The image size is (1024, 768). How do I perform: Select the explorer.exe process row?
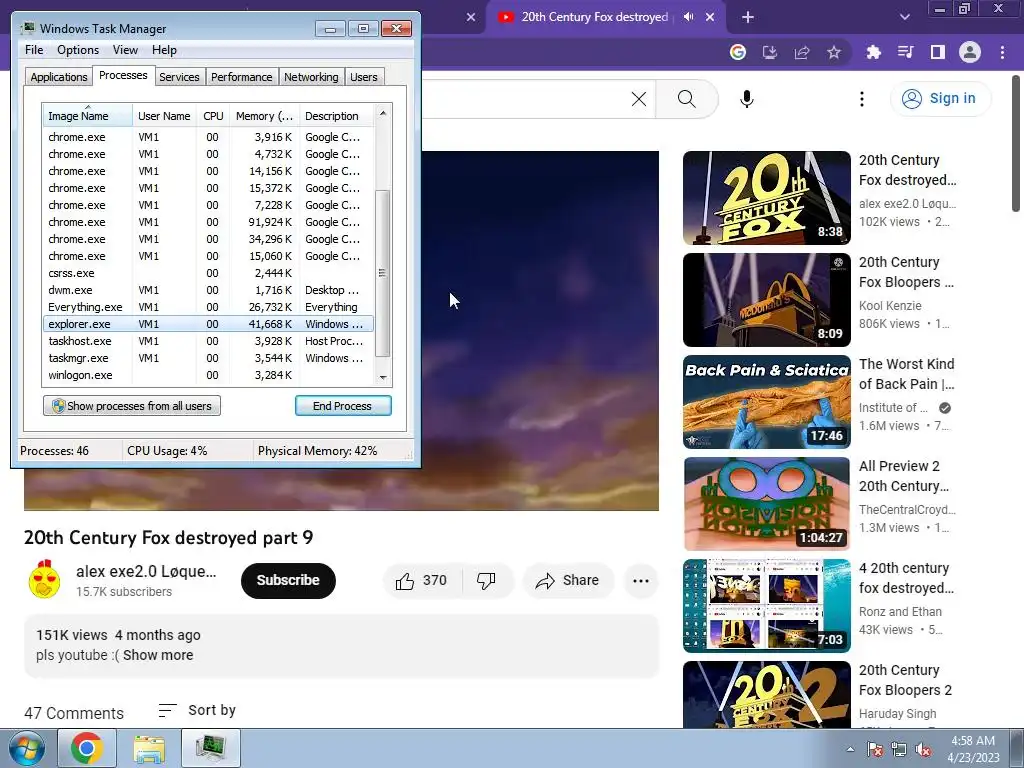point(208,324)
